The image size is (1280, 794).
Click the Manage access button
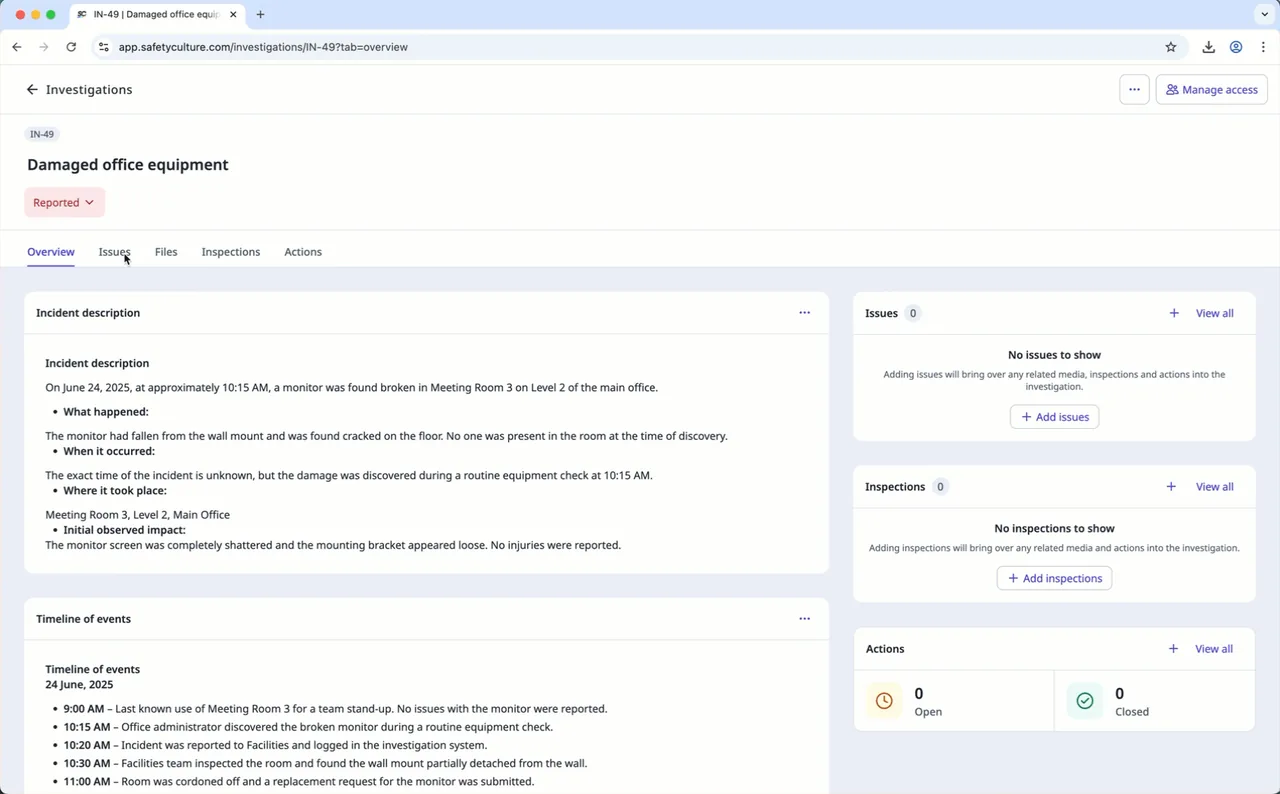(x=1212, y=90)
